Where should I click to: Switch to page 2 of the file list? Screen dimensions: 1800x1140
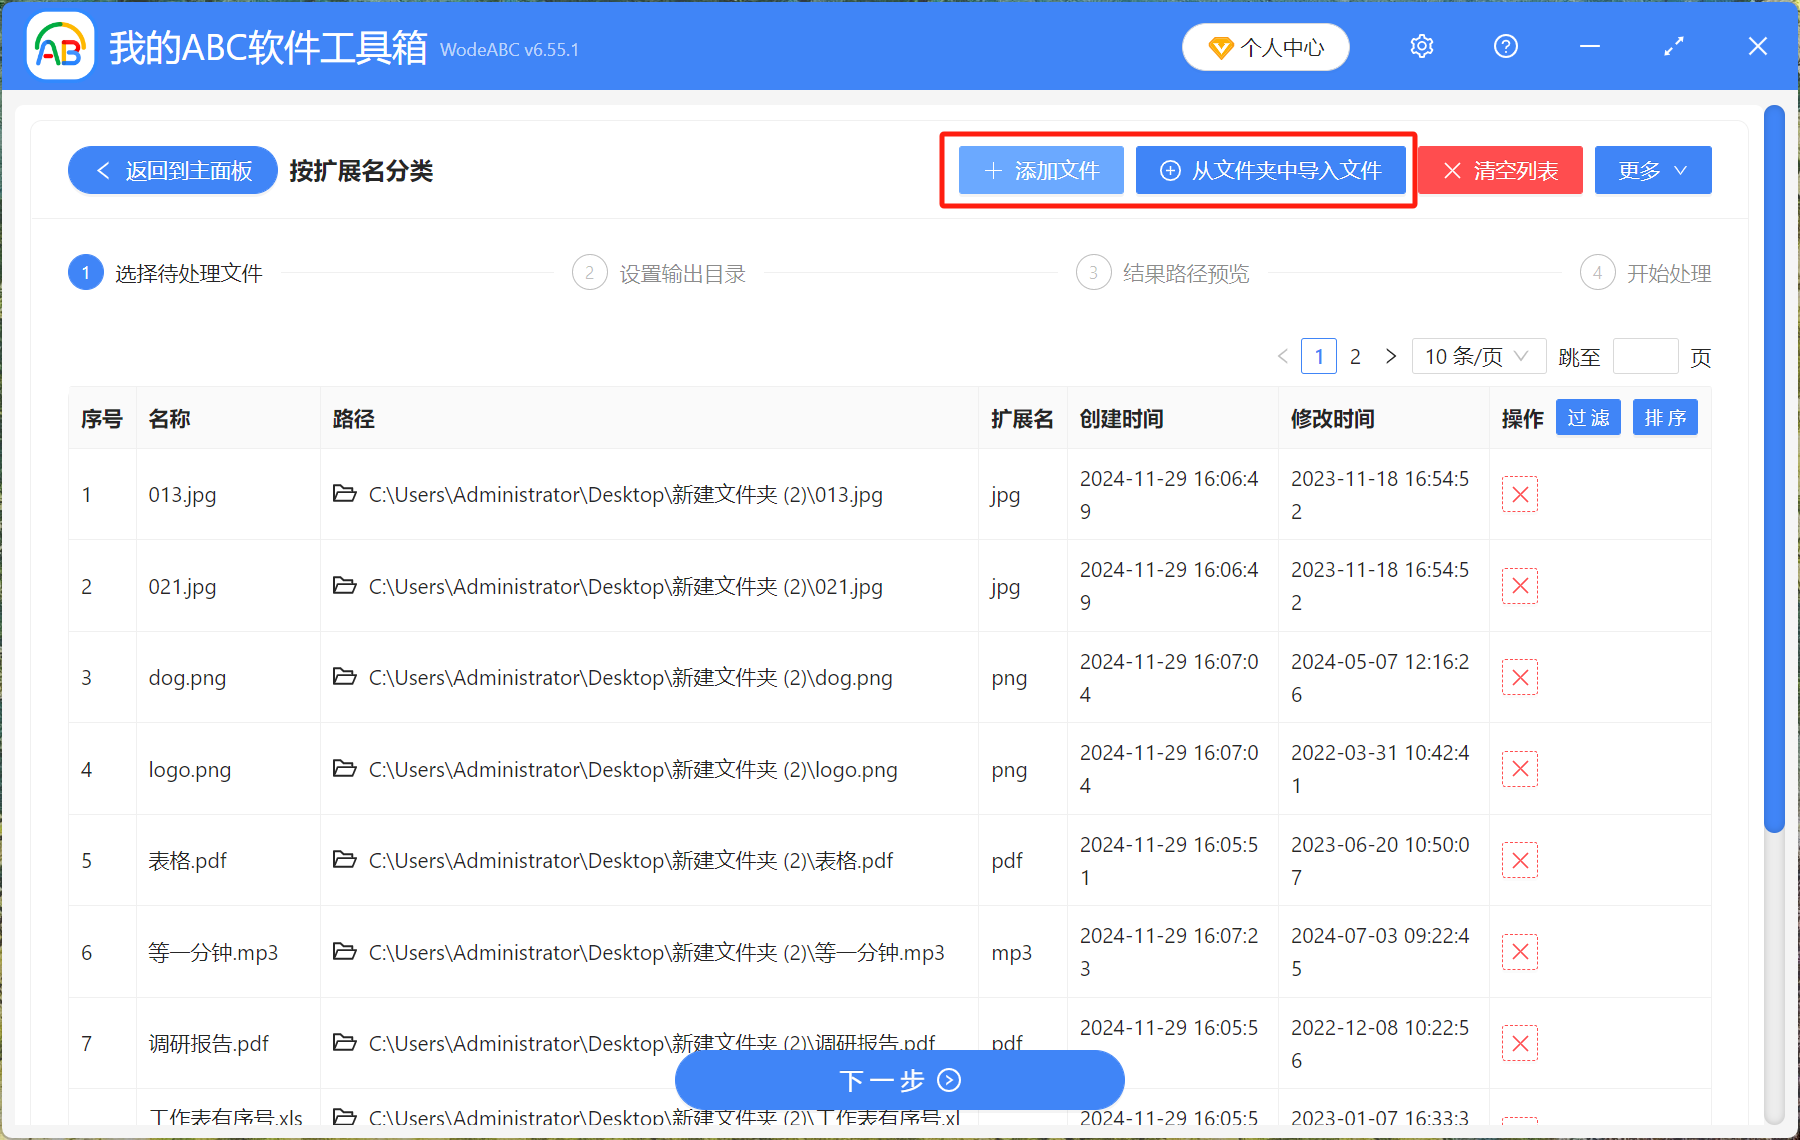[1355, 356]
